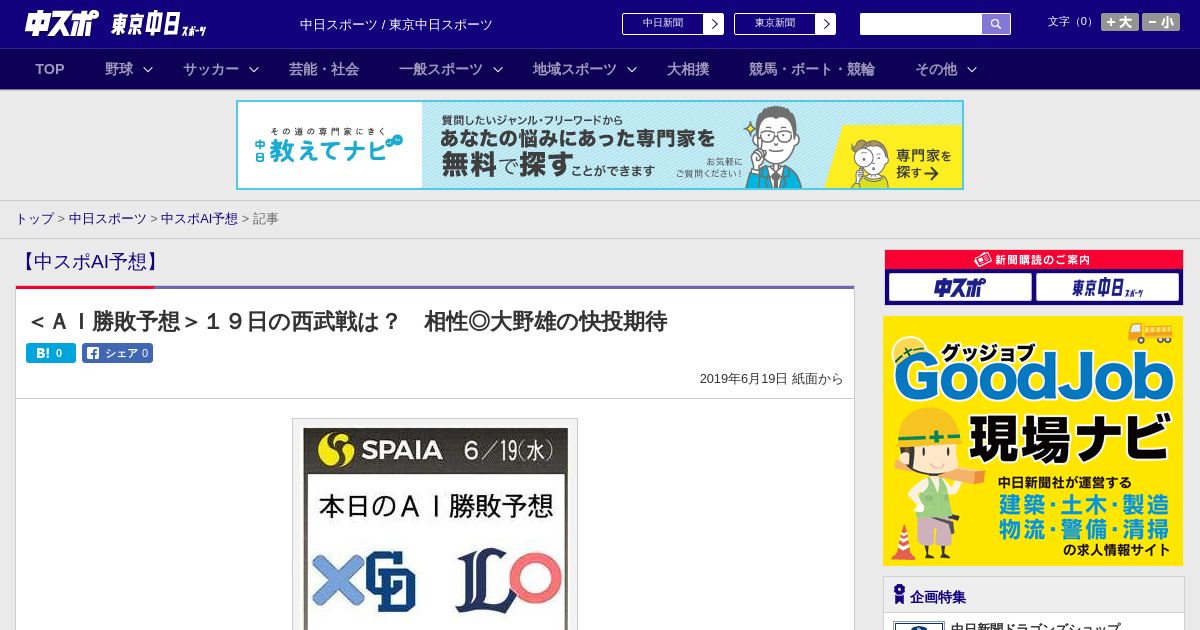Open the 大相撲 menu item
This screenshot has width=1200, height=630.
pos(688,69)
